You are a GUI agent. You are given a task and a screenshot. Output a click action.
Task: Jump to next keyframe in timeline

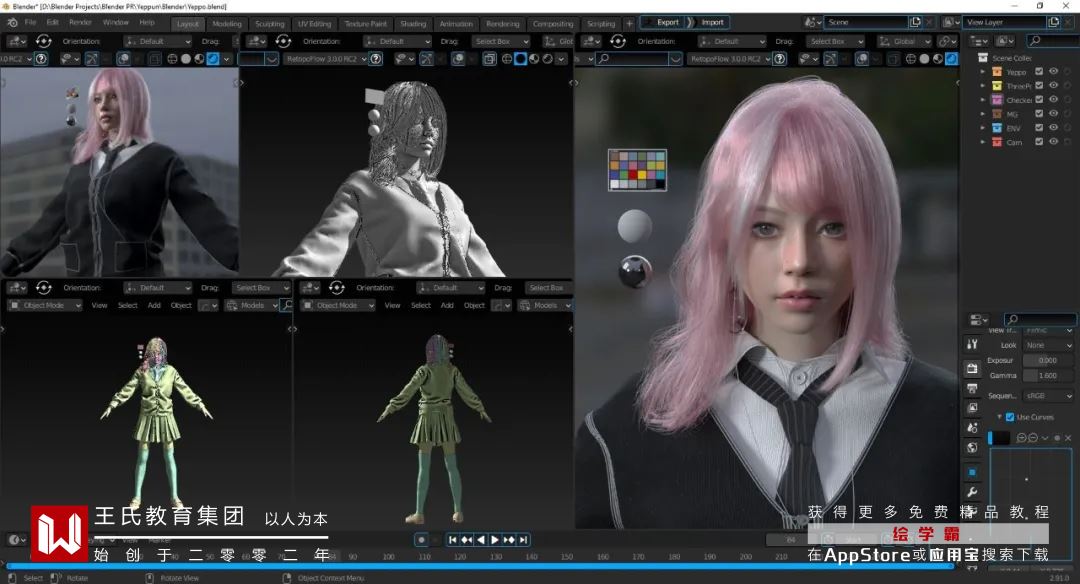pos(509,540)
